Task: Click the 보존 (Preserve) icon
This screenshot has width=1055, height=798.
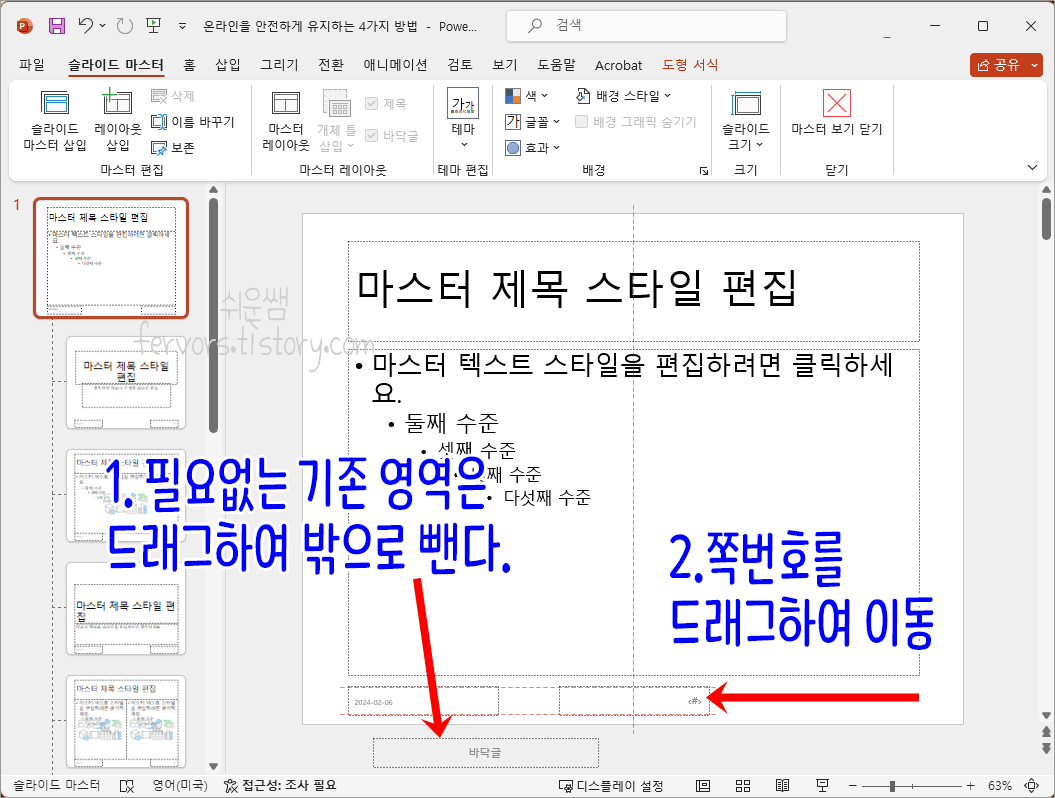Action: pyautogui.click(x=160, y=148)
